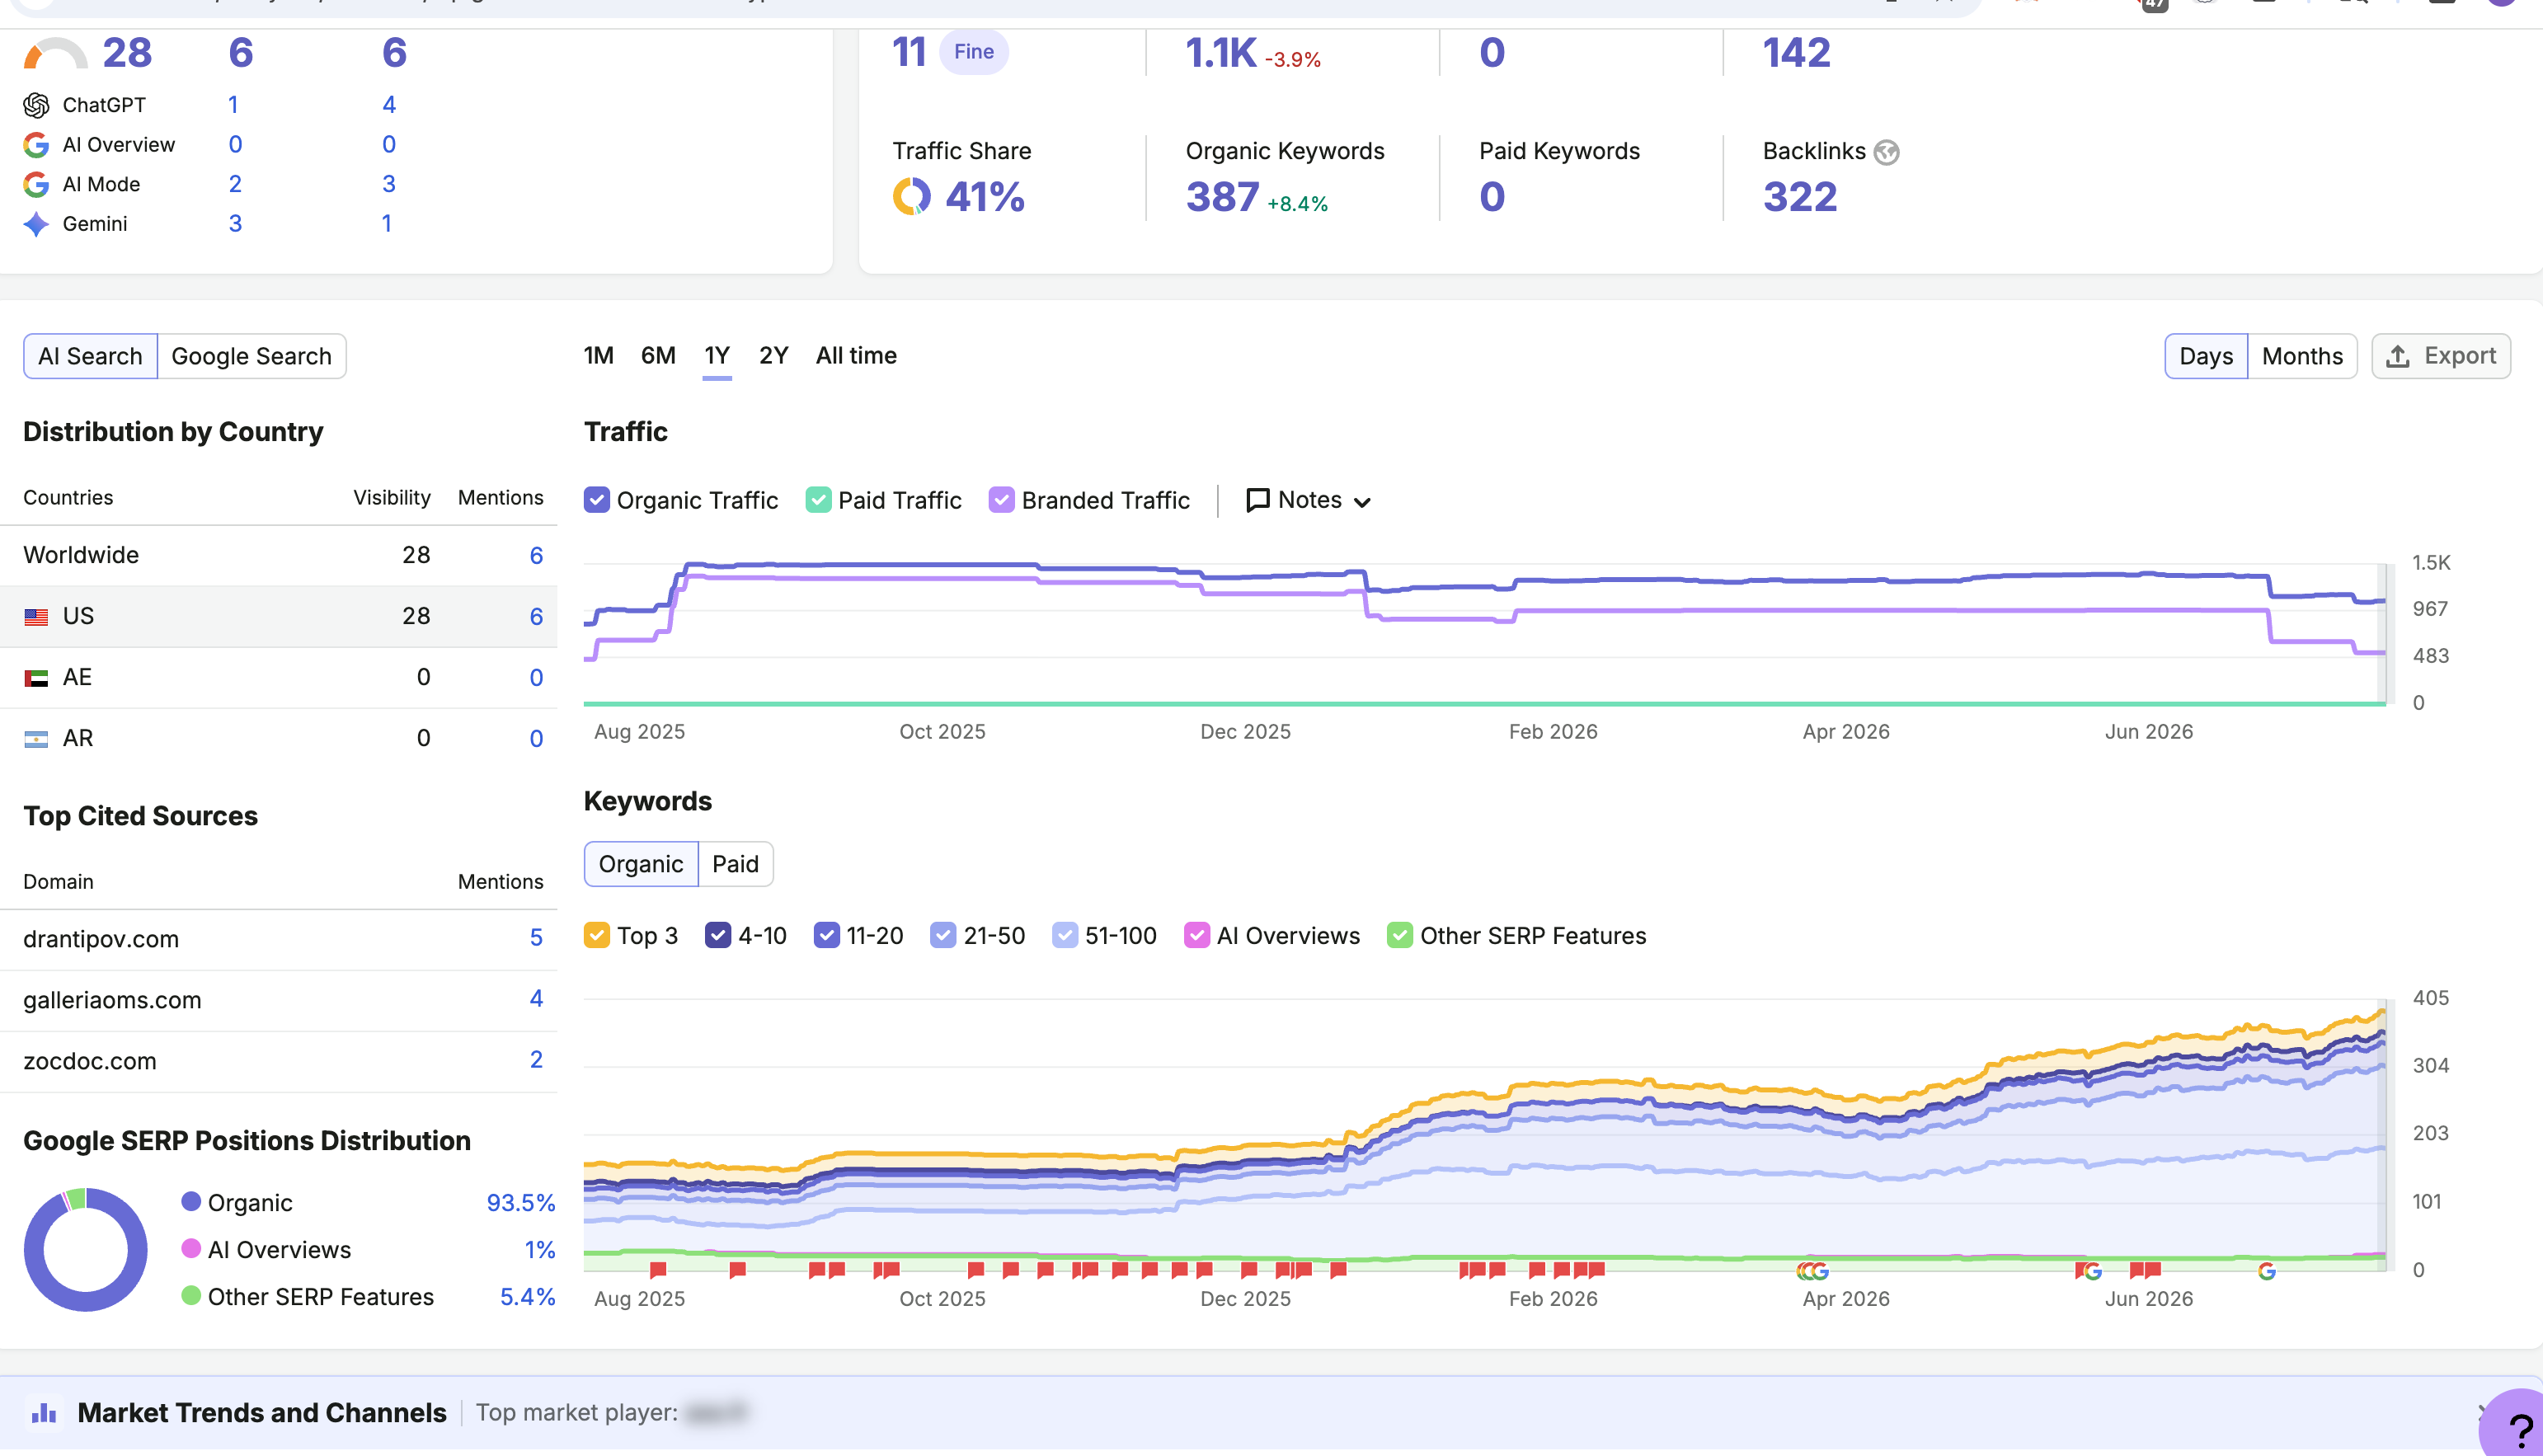2543x1456 pixels.
Task: Select the Organic keywords tab
Action: (641, 865)
